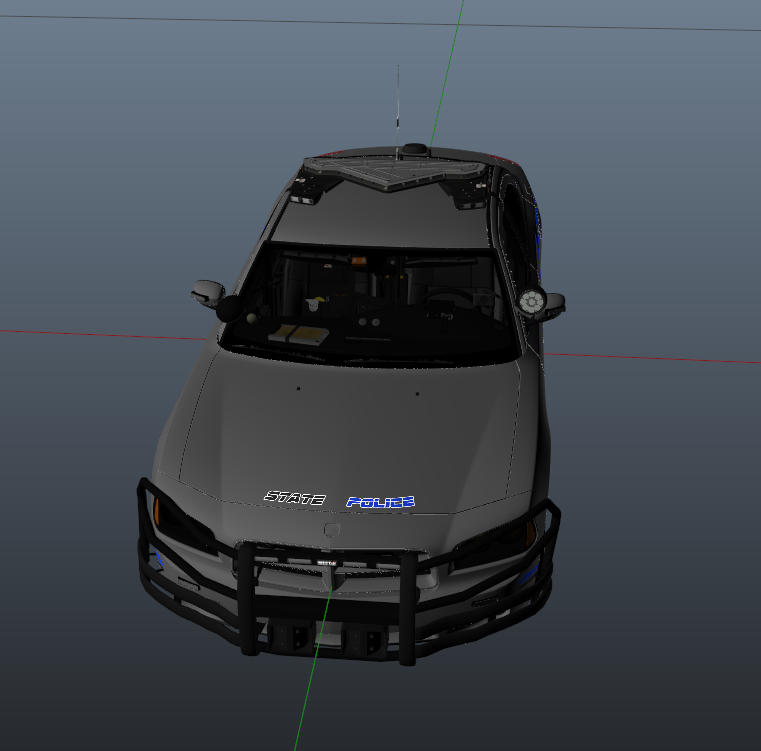Click the amber light inside the windshield
The image size is (761, 751).
(x=357, y=261)
